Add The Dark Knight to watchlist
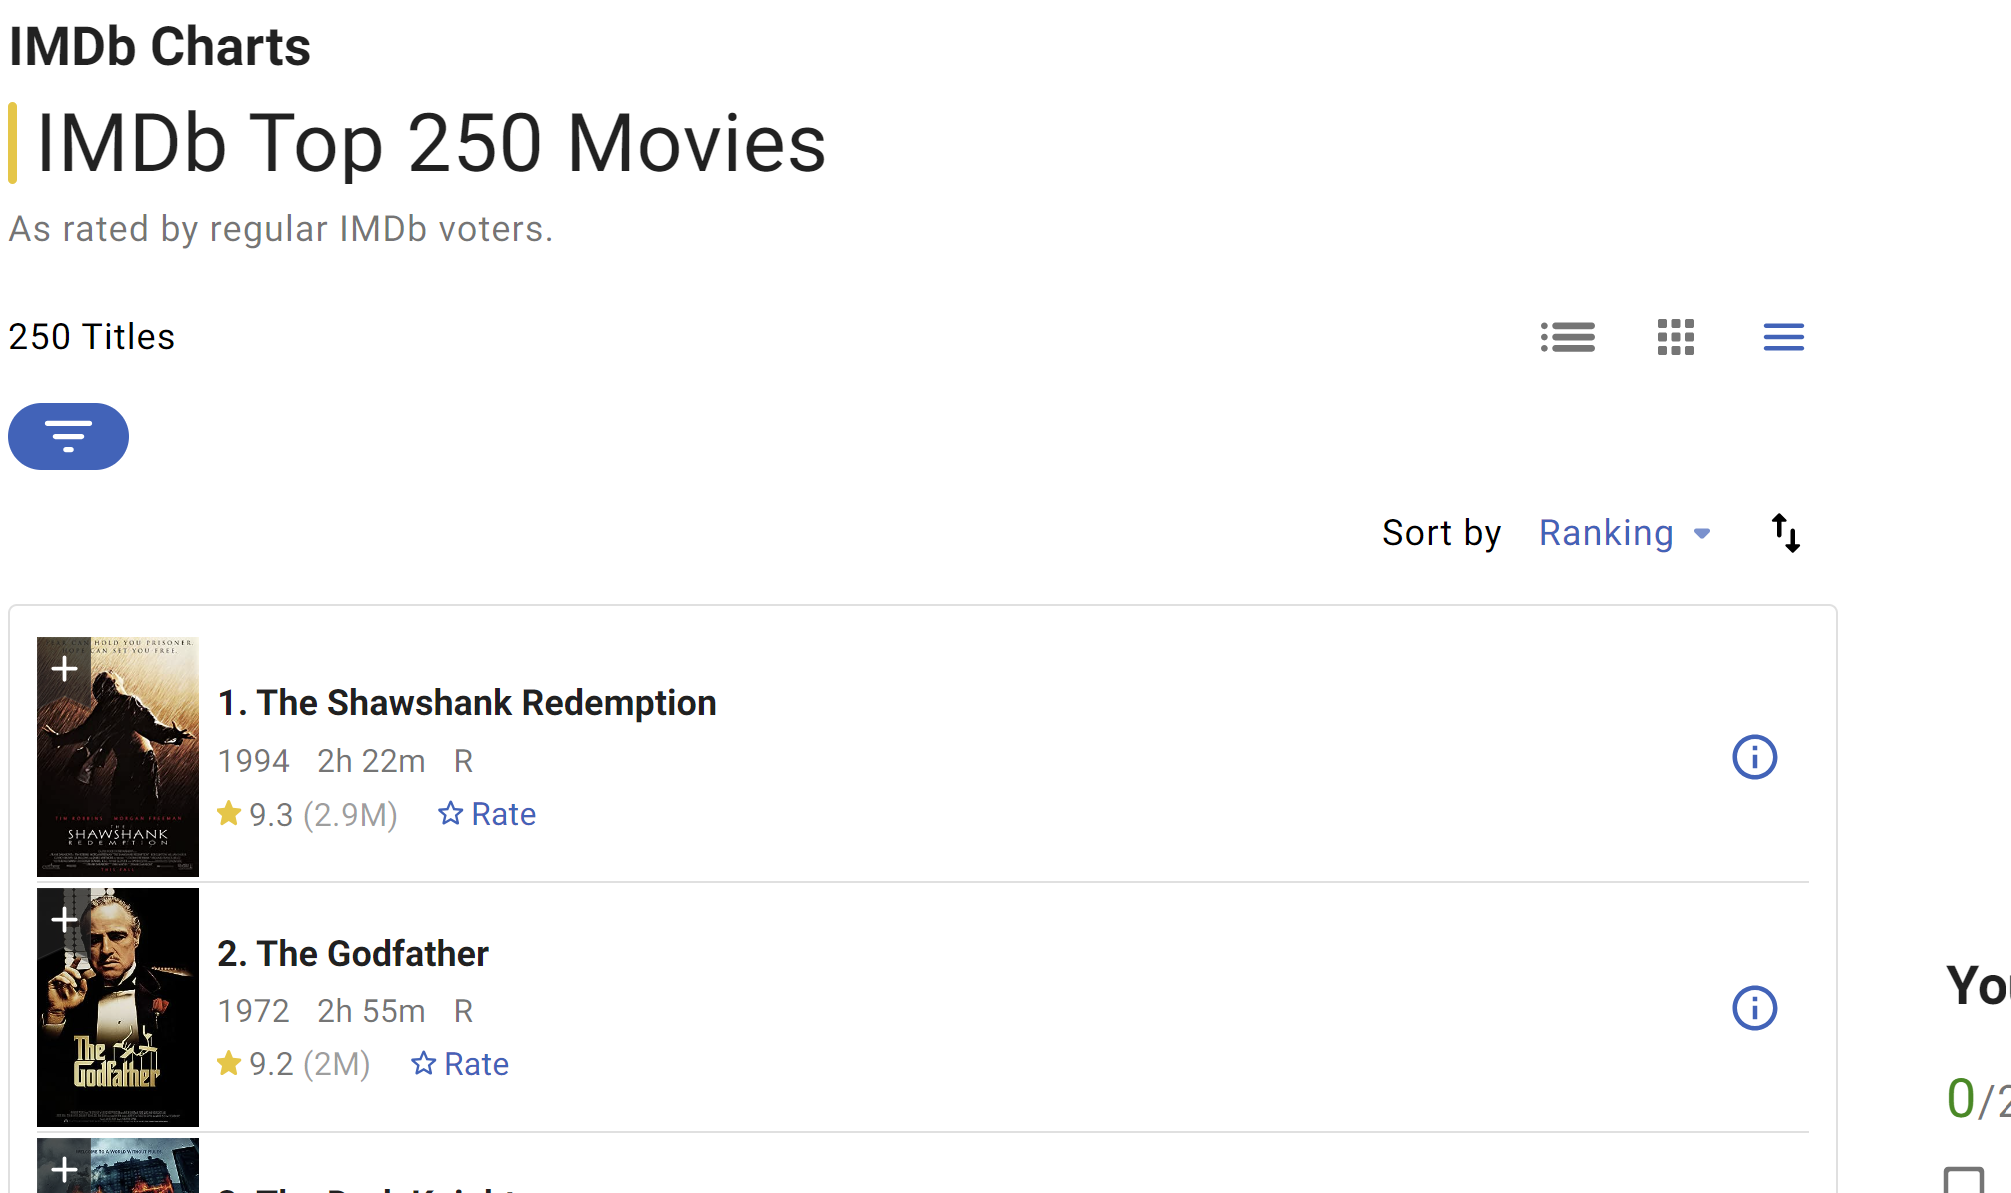Viewport: 2011px width, 1193px height. (64, 1168)
